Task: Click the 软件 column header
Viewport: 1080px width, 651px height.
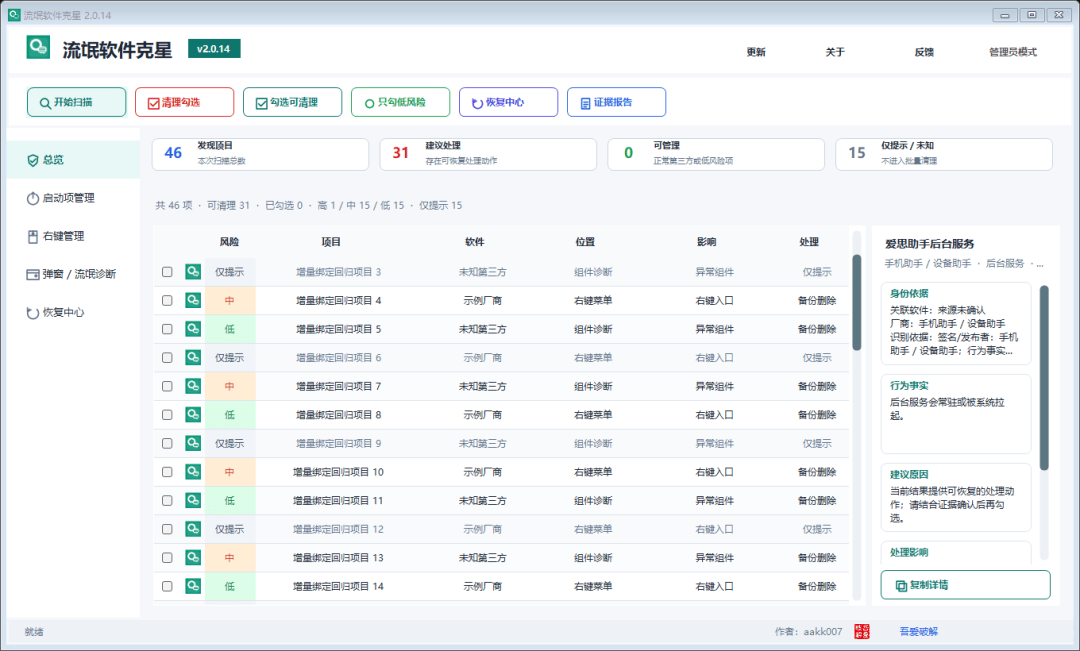Action: (475, 242)
